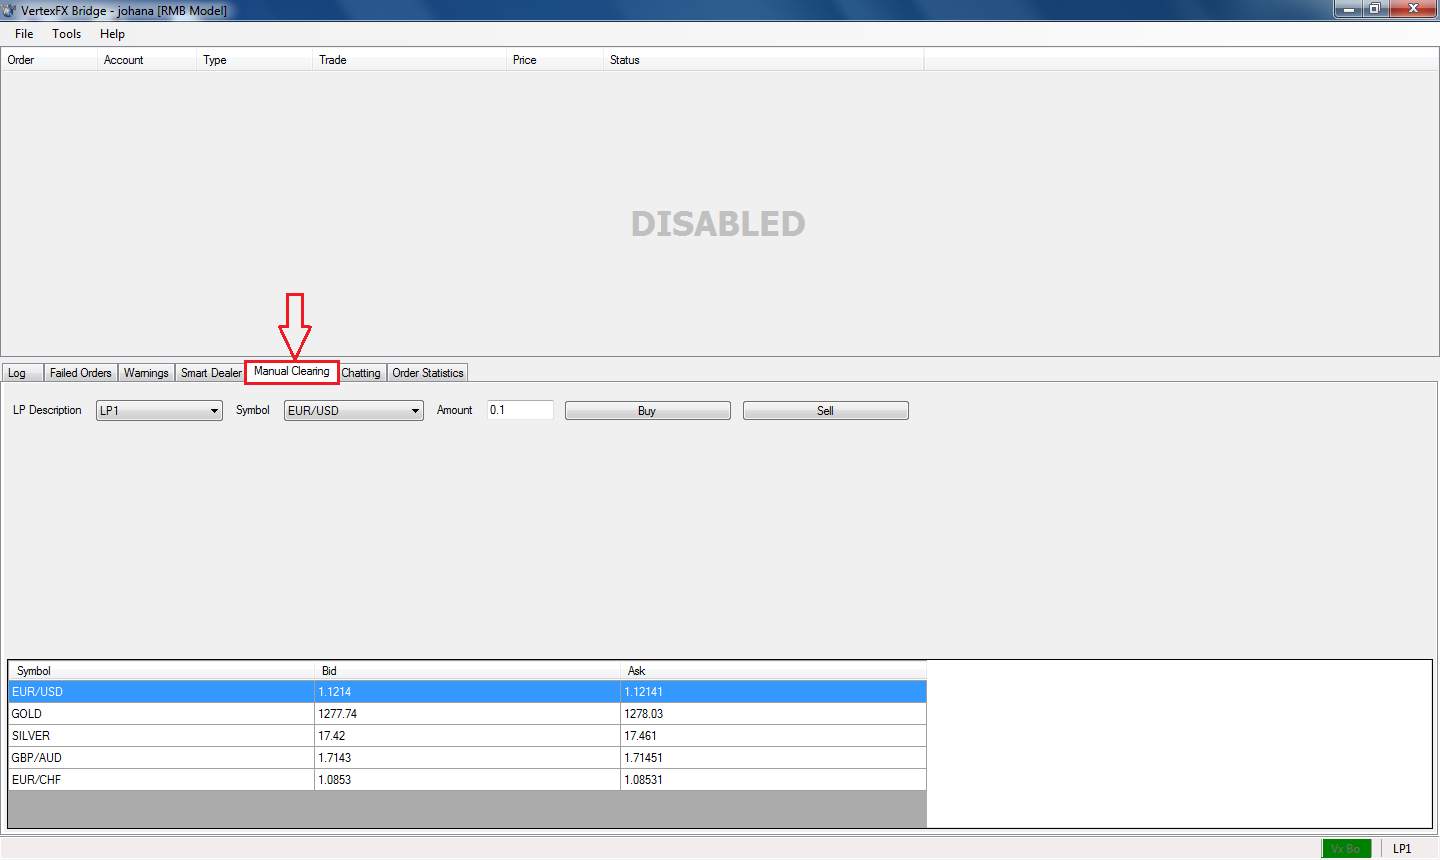Click the Bid column header
Viewport: 1440px width, 860px height.
pyautogui.click(x=330, y=671)
